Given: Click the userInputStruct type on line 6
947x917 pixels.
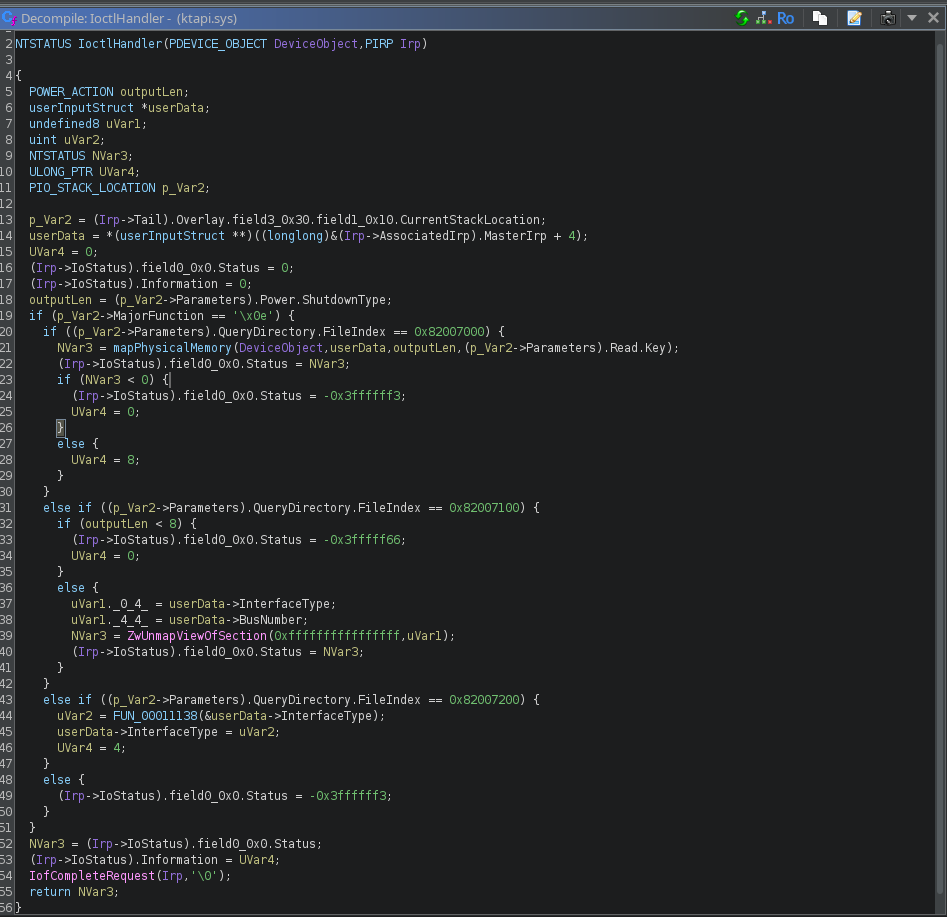Looking at the screenshot, I should 82,108.
